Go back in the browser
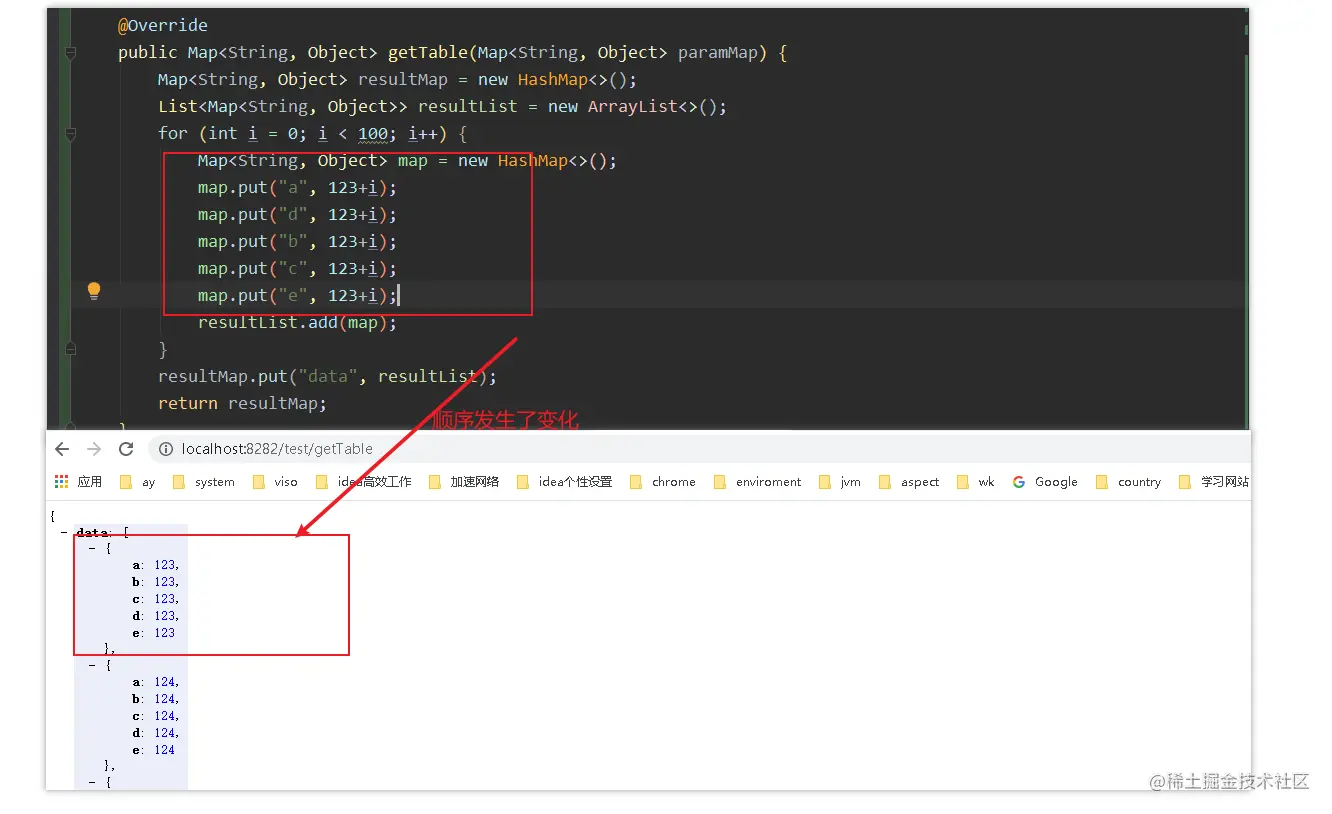The image size is (1332, 814). pyautogui.click(x=62, y=449)
